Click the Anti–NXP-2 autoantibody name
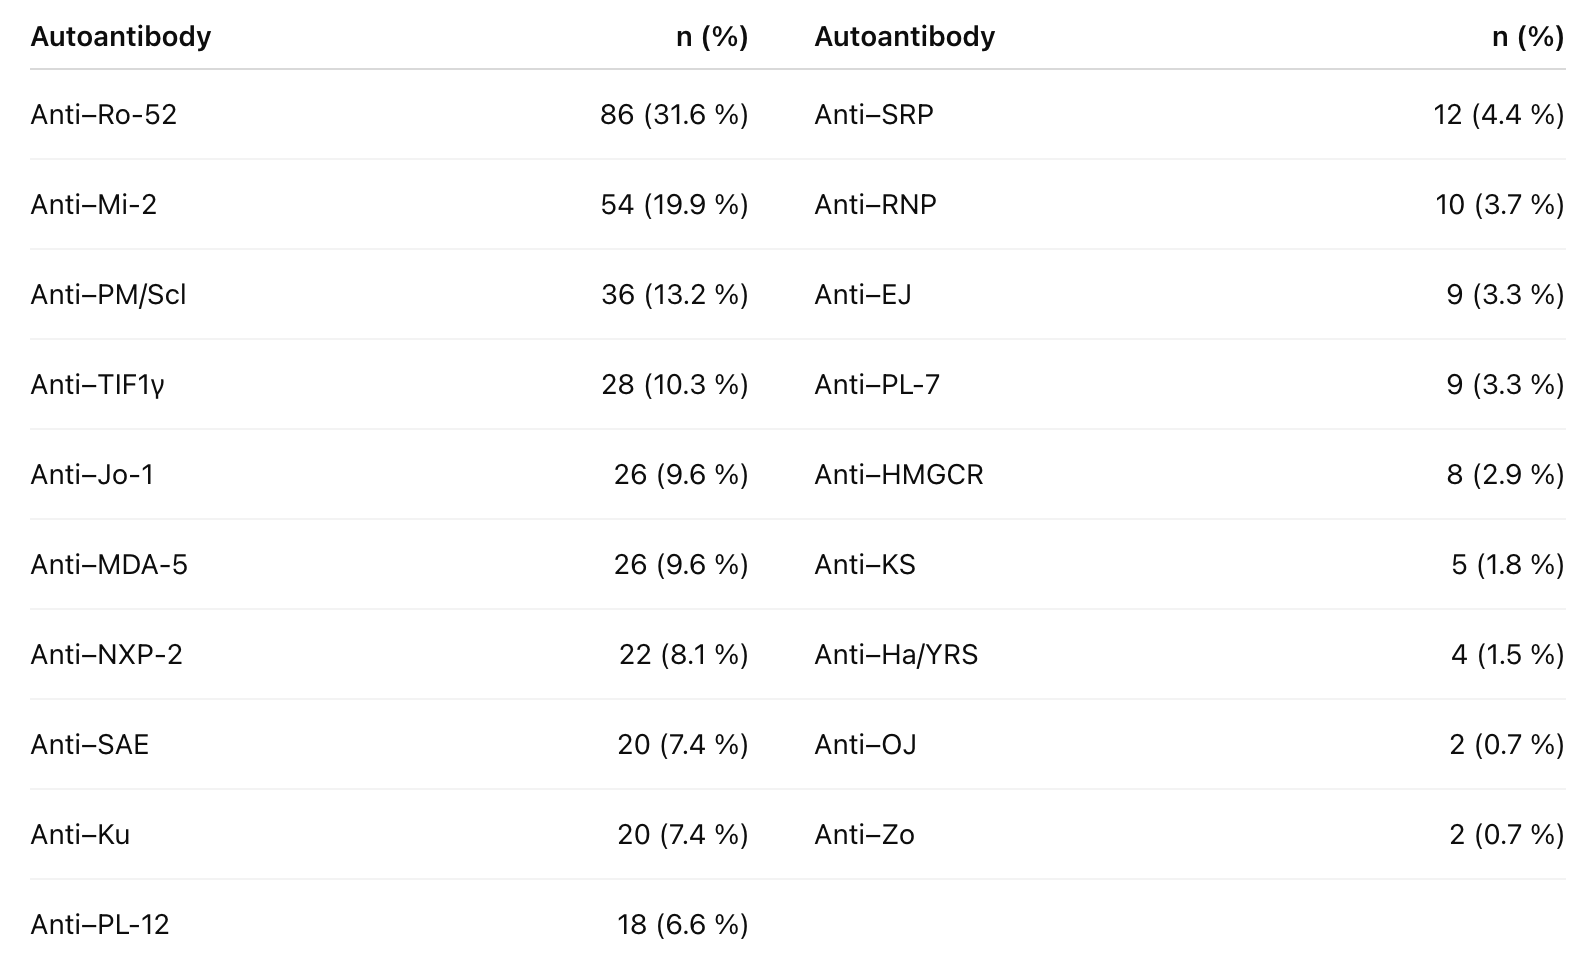 (x=107, y=655)
